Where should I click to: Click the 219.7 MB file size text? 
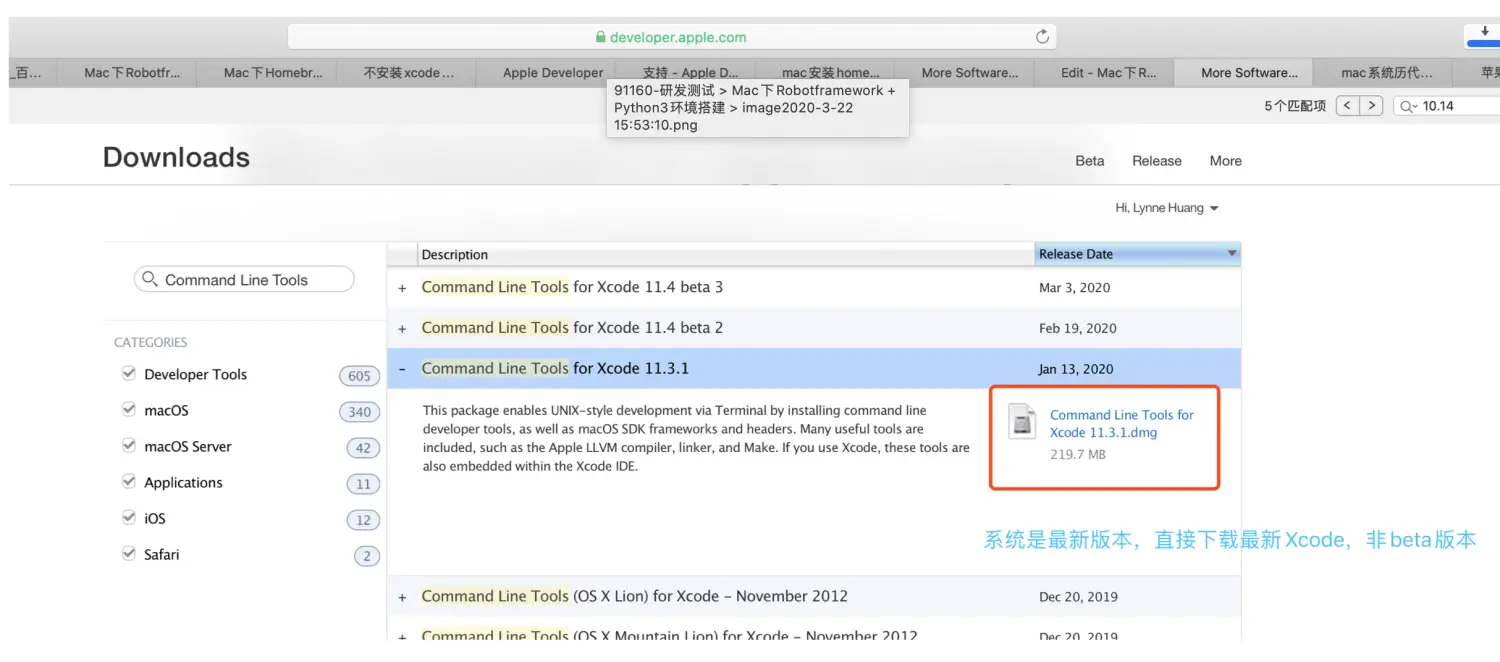click(x=1078, y=455)
